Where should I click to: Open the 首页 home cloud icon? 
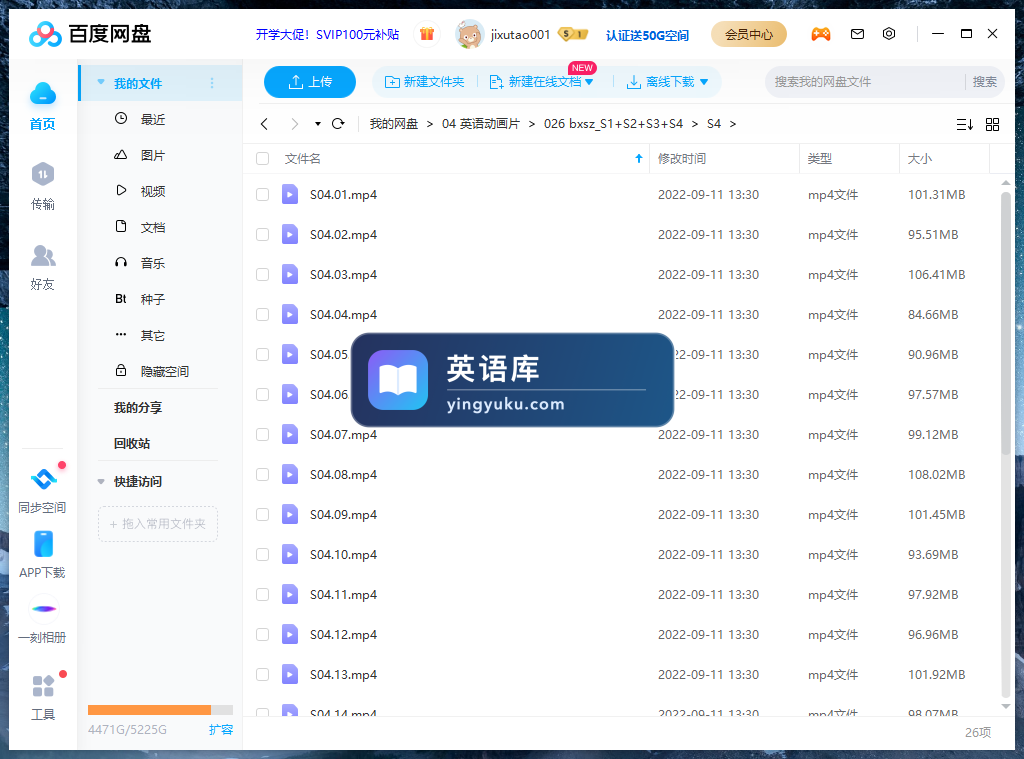[42, 94]
